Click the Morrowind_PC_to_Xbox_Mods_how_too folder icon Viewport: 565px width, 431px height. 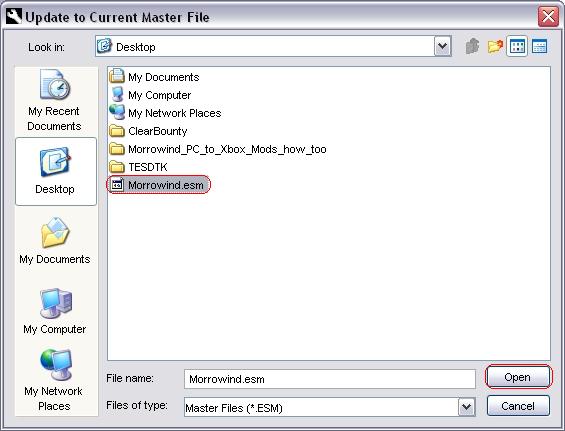pos(117,149)
